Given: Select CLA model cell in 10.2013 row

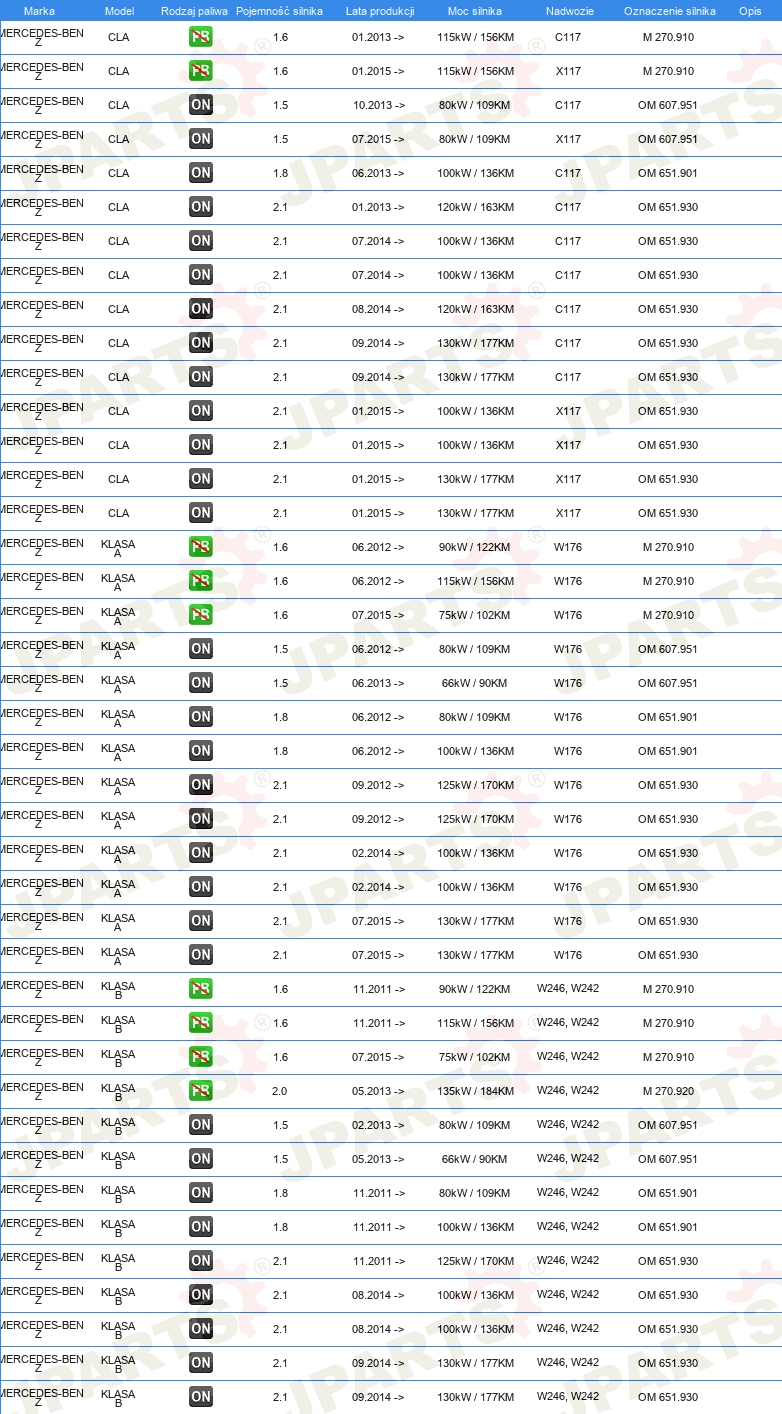Looking at the screenshot, I should coord(118,105).
